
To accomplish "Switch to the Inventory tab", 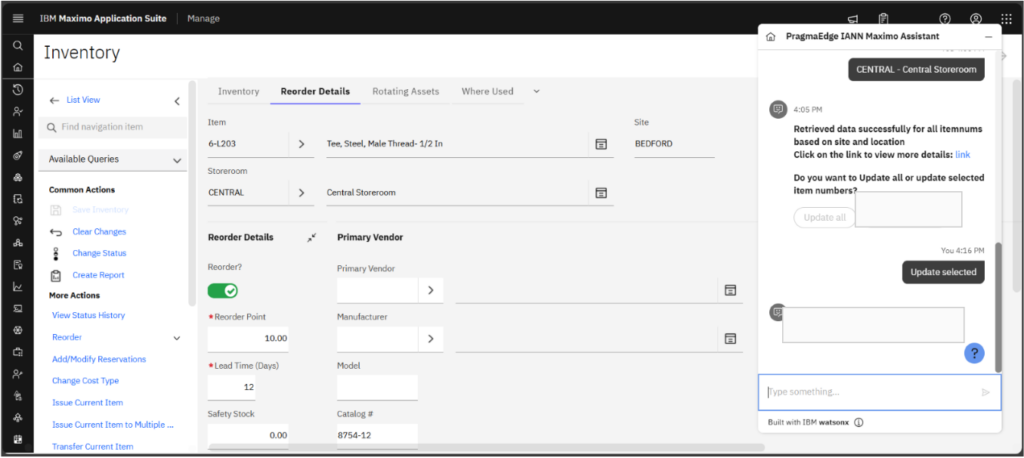I will click(238, 91).
